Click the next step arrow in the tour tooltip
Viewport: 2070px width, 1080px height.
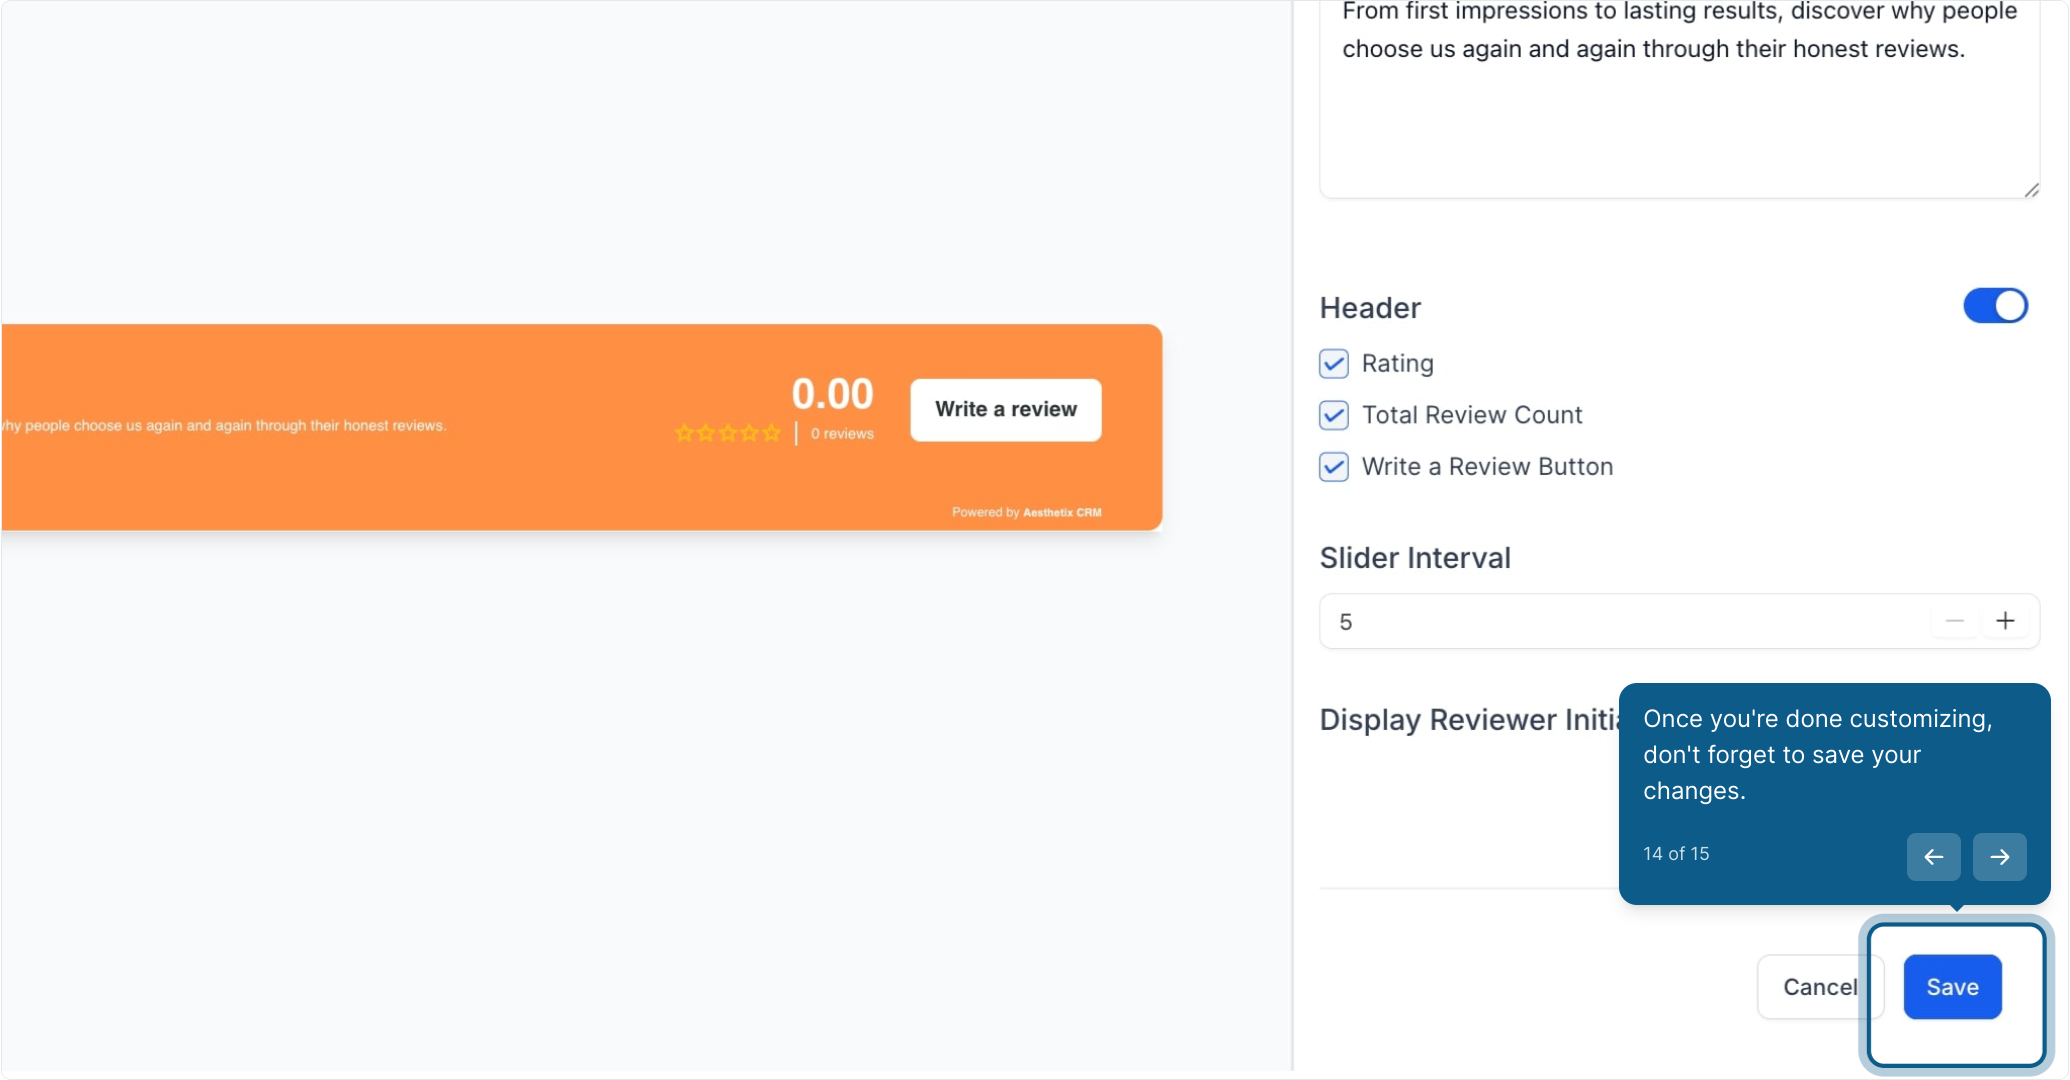(x=1999, y=857)
